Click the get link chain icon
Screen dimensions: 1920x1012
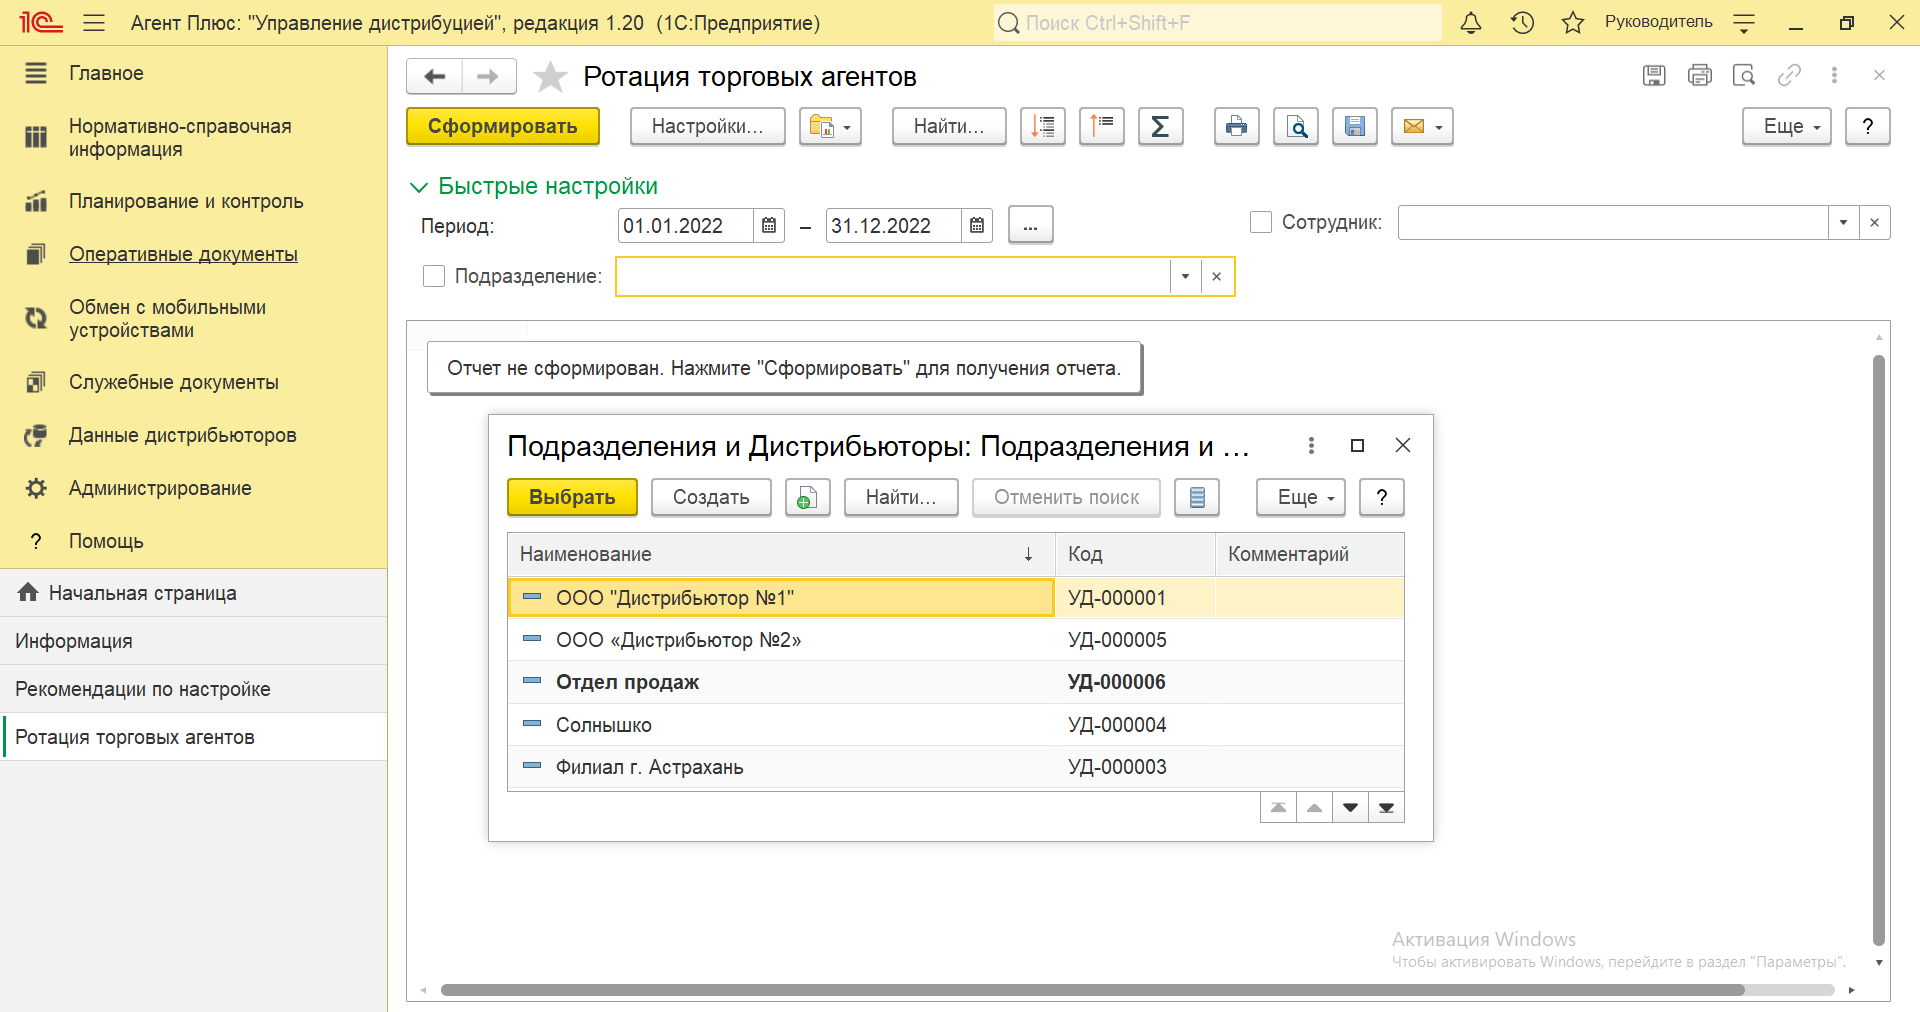pyautogui.click(x=1789, y=75)
